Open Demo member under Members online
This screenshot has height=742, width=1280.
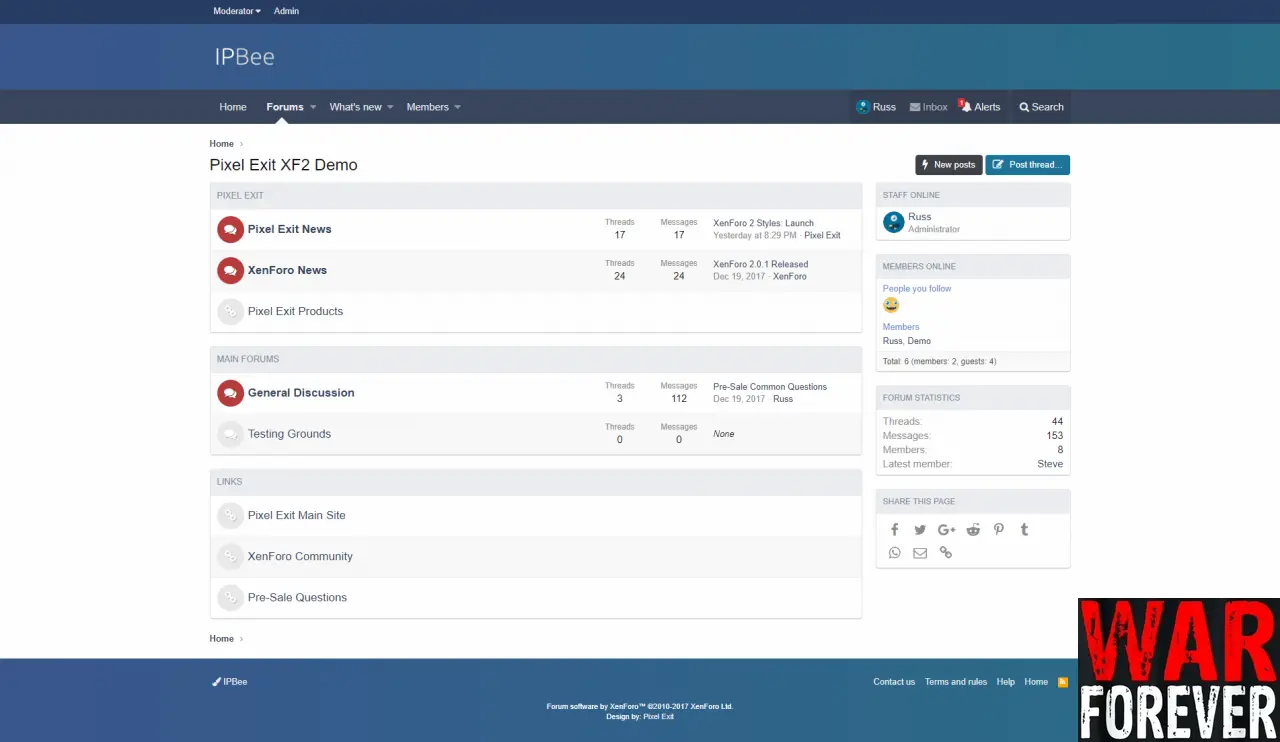pos(919,341)
